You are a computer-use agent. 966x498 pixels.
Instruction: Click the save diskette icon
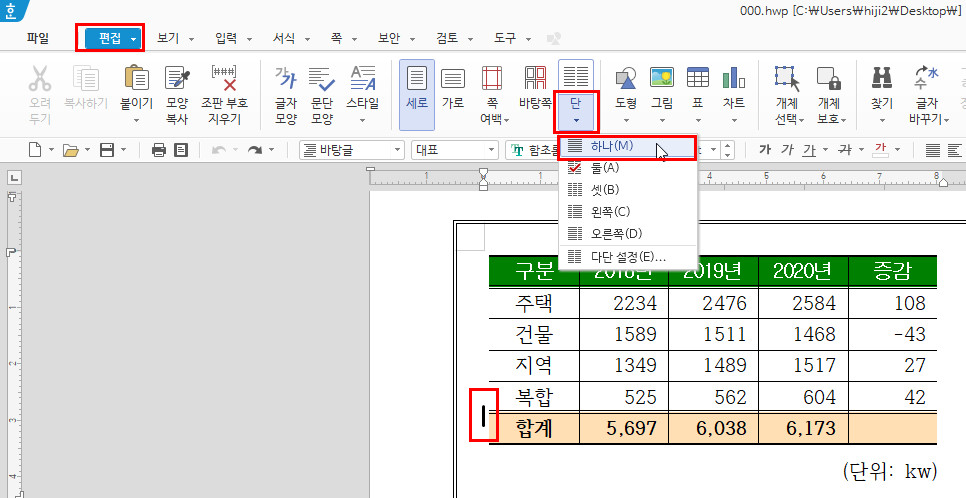[107, 150]
